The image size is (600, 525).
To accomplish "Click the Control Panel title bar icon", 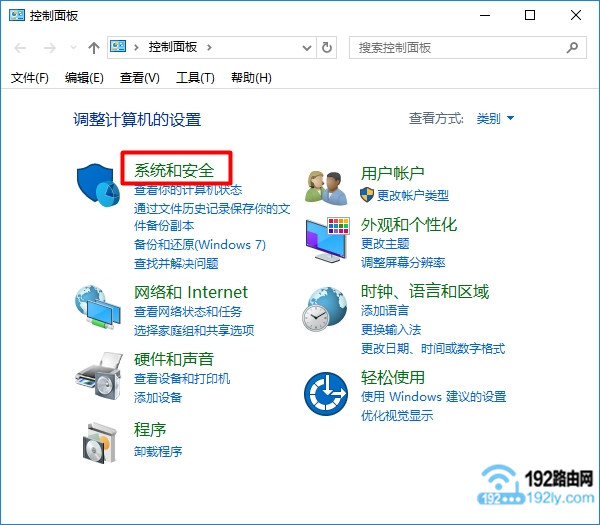I will 17,15.
